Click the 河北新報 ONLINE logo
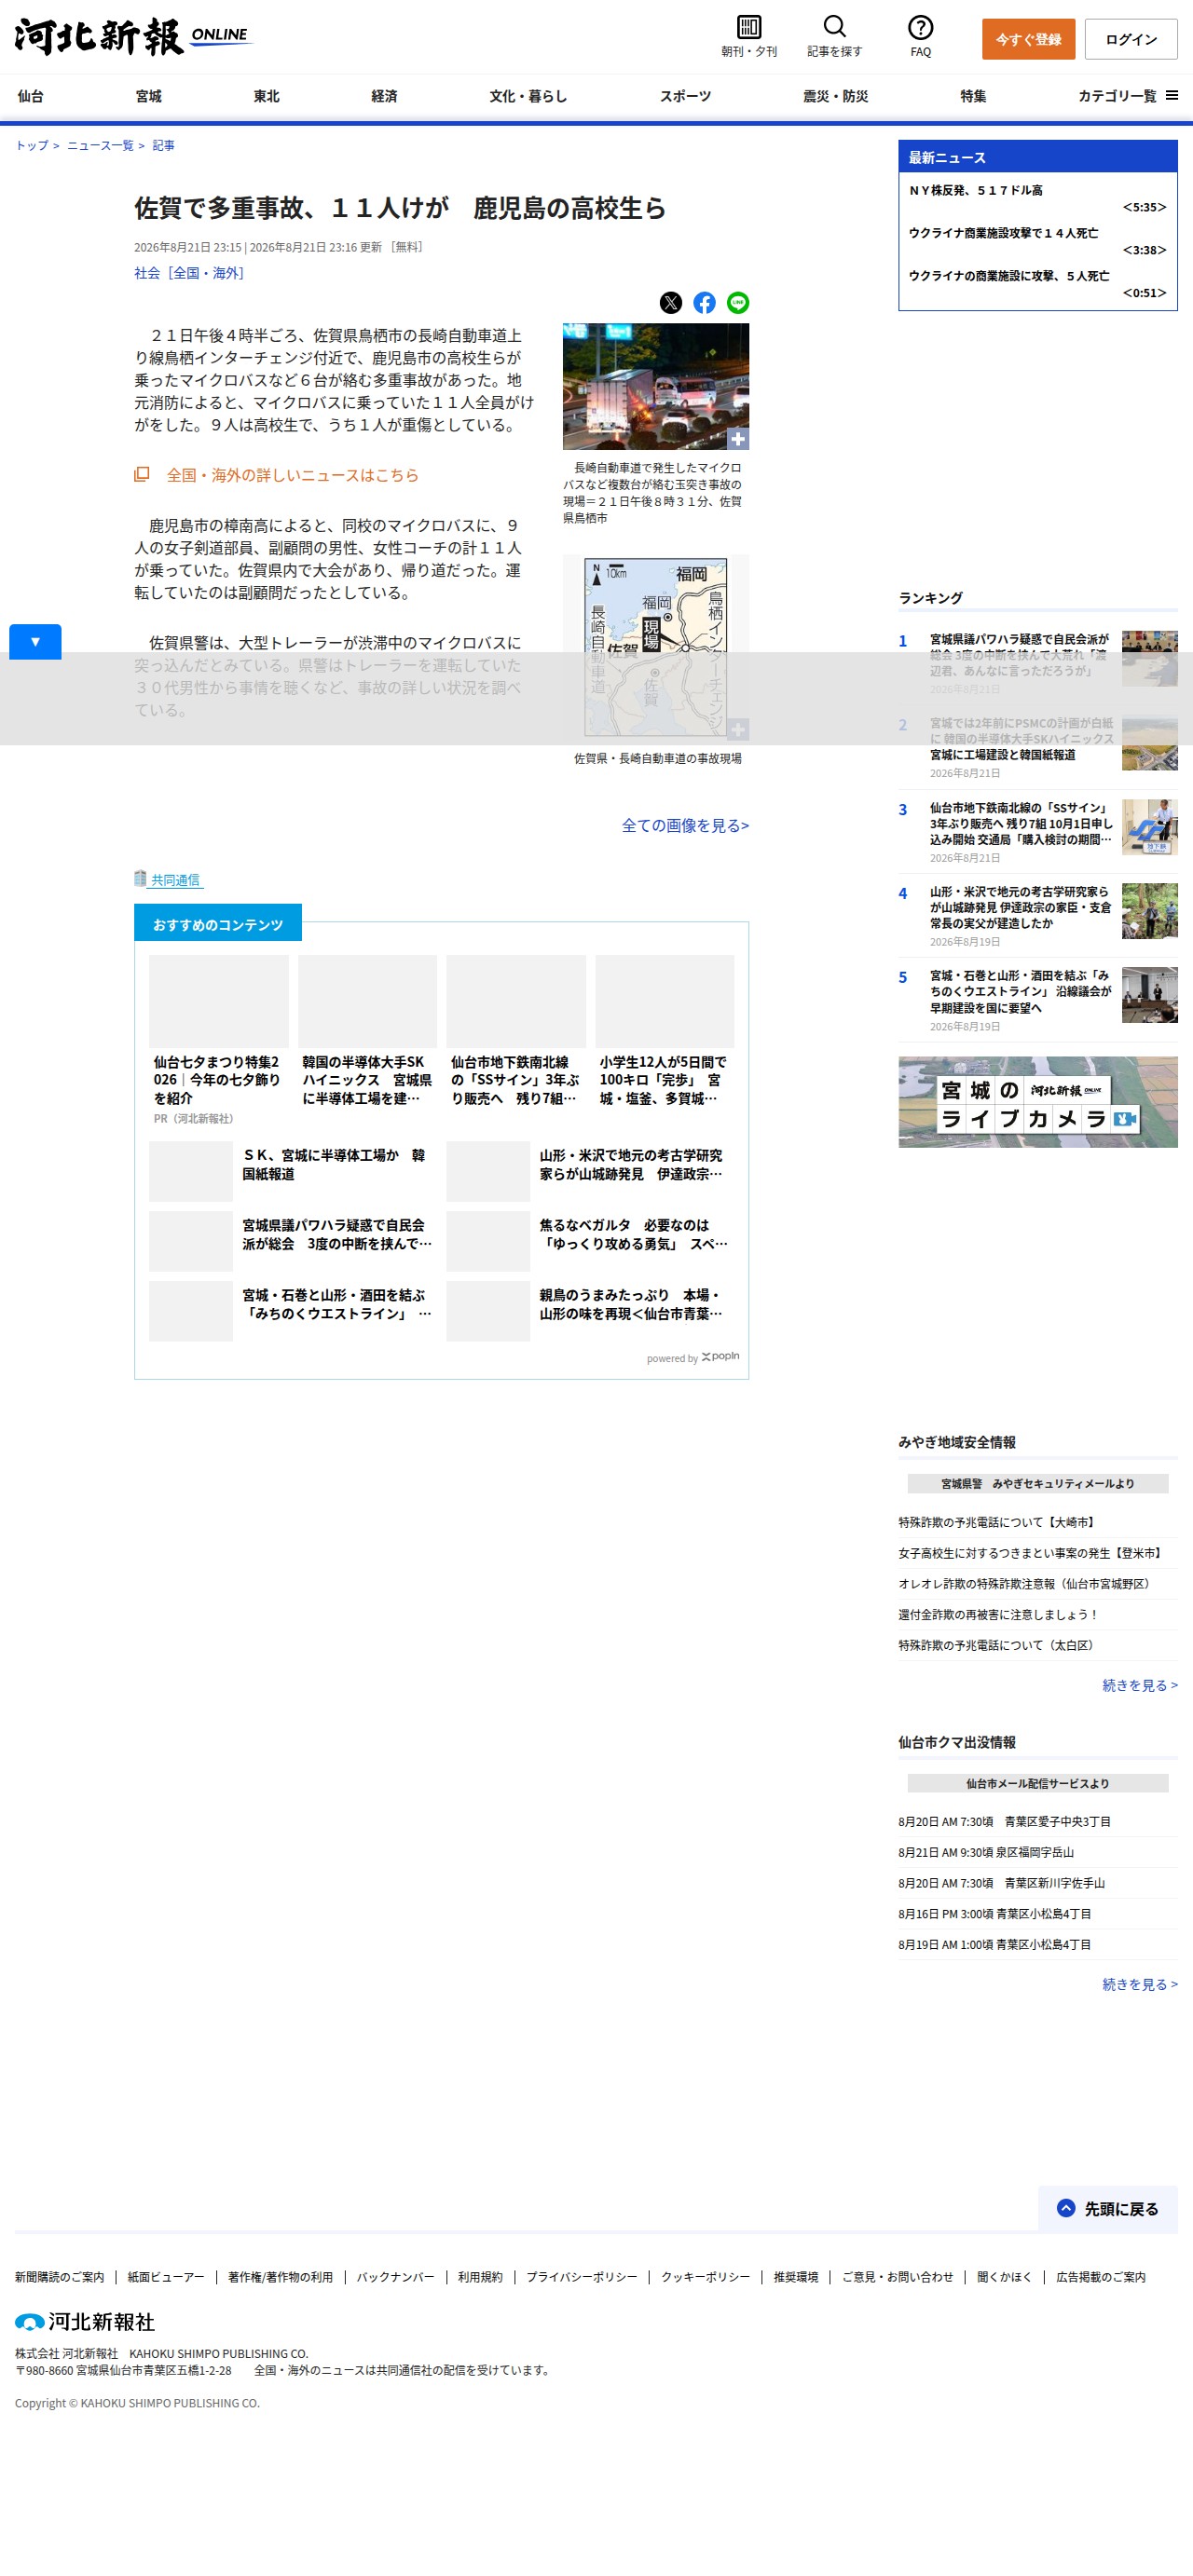Viewport: 1193px width, 2576px height. pyautogui.click(x=133, y=36)
